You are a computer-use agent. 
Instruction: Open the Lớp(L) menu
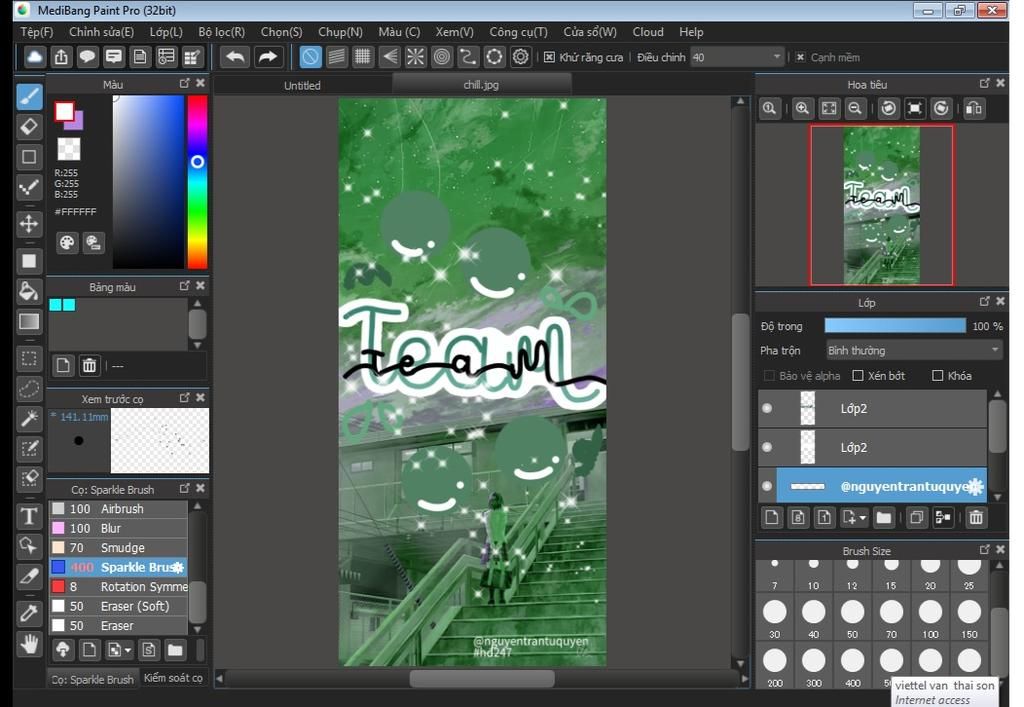(x=166, y=32)
